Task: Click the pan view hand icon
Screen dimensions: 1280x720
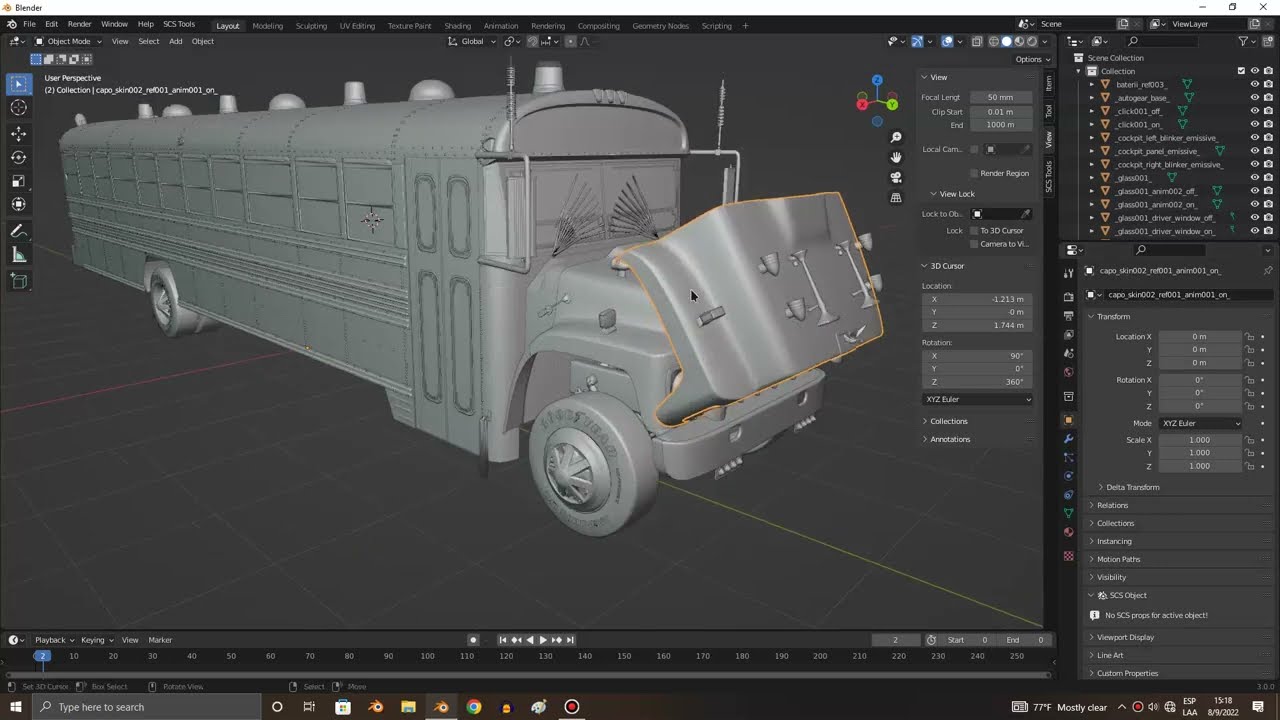Action: pyautogui.click(x=896, y=157)
